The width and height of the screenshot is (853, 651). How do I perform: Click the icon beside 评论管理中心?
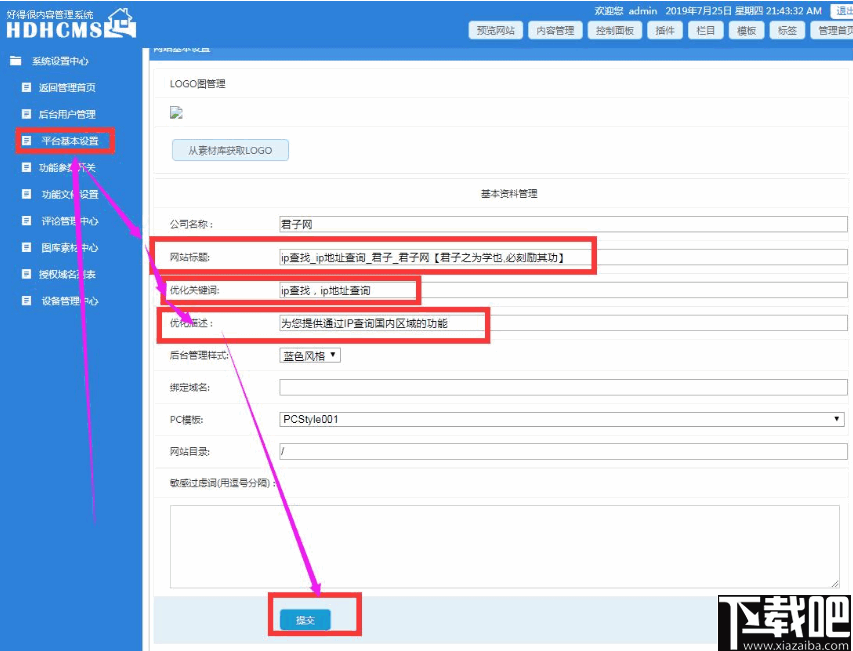point(26,220)
